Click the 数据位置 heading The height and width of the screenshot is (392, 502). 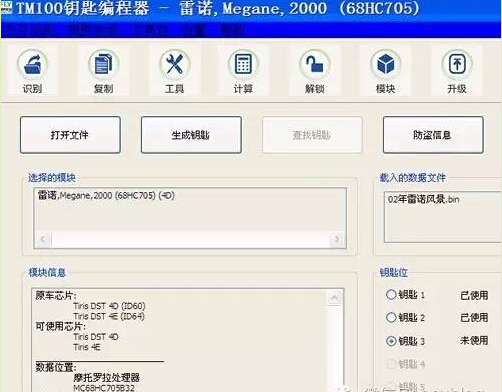pos(56,367)
